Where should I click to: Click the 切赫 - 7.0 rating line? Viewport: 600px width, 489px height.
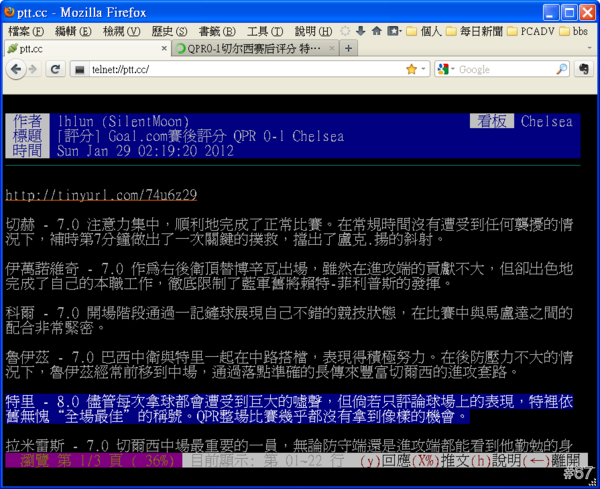point(289,232)
